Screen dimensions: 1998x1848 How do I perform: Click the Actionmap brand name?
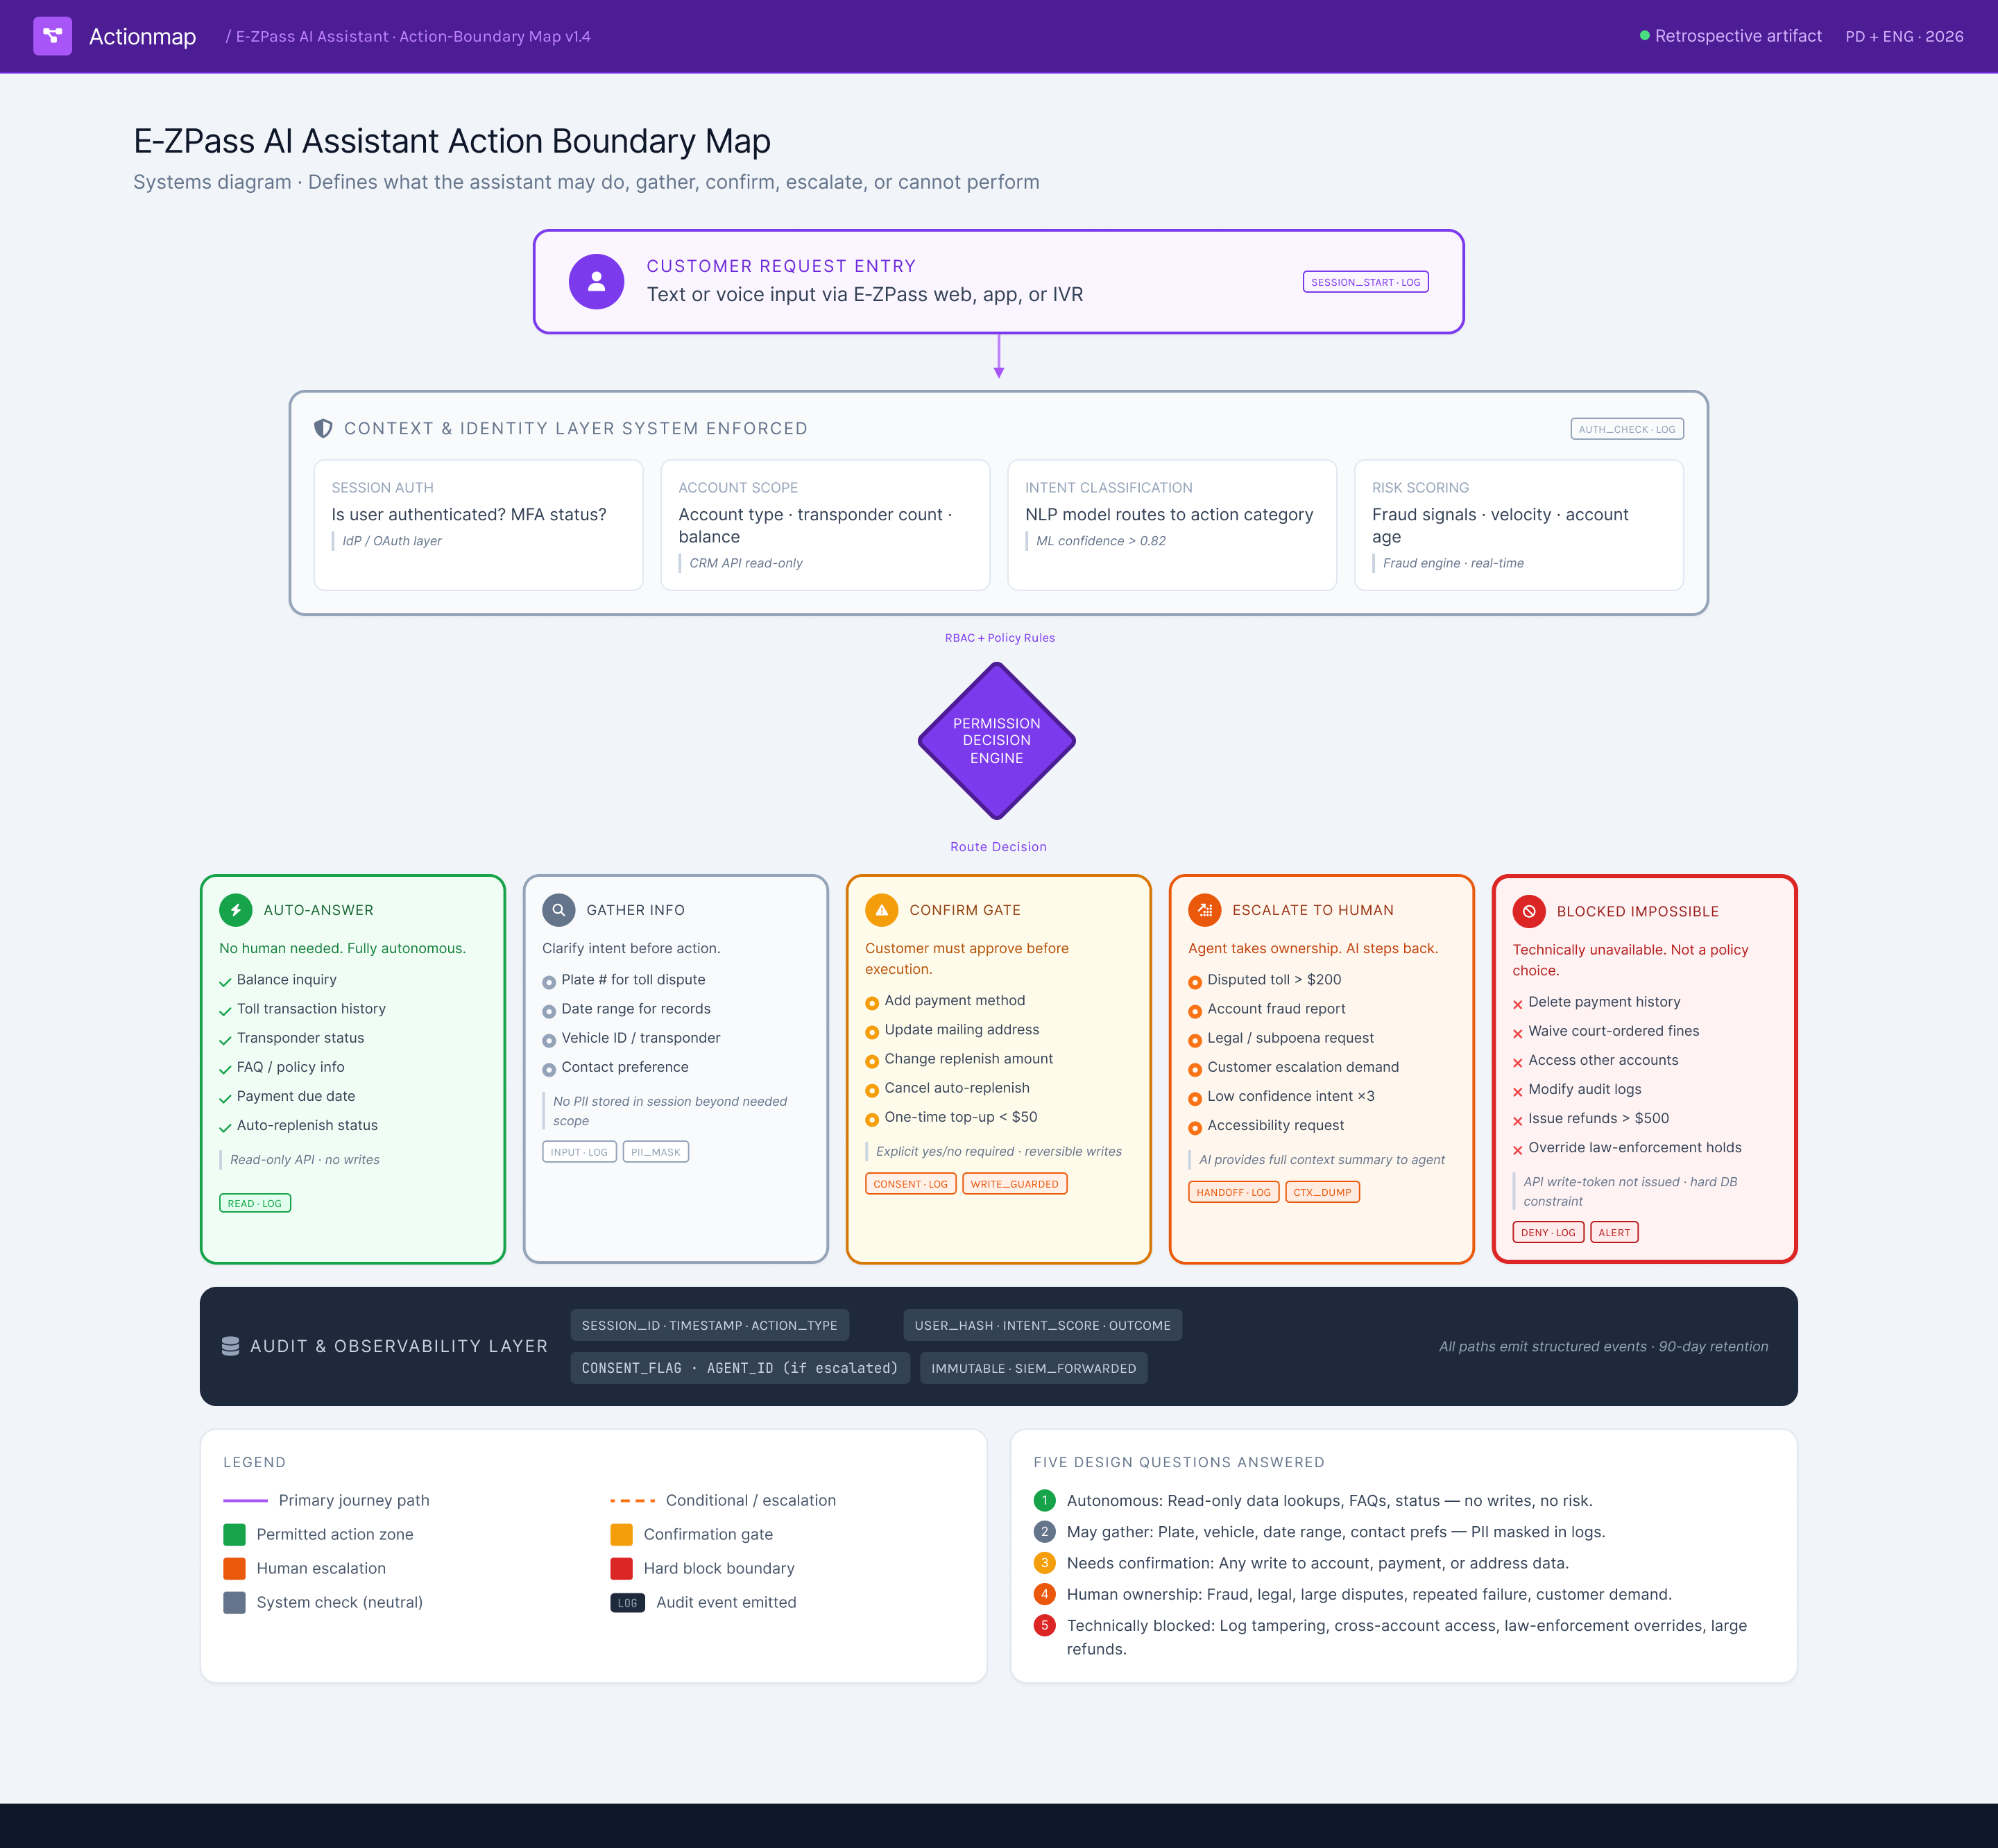click(142, 37)
